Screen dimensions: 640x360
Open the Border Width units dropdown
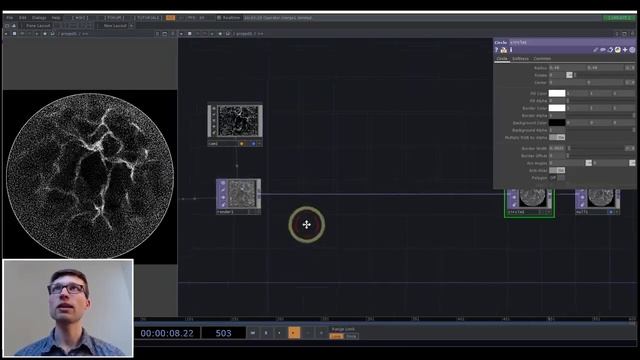(x=629, y=149)
